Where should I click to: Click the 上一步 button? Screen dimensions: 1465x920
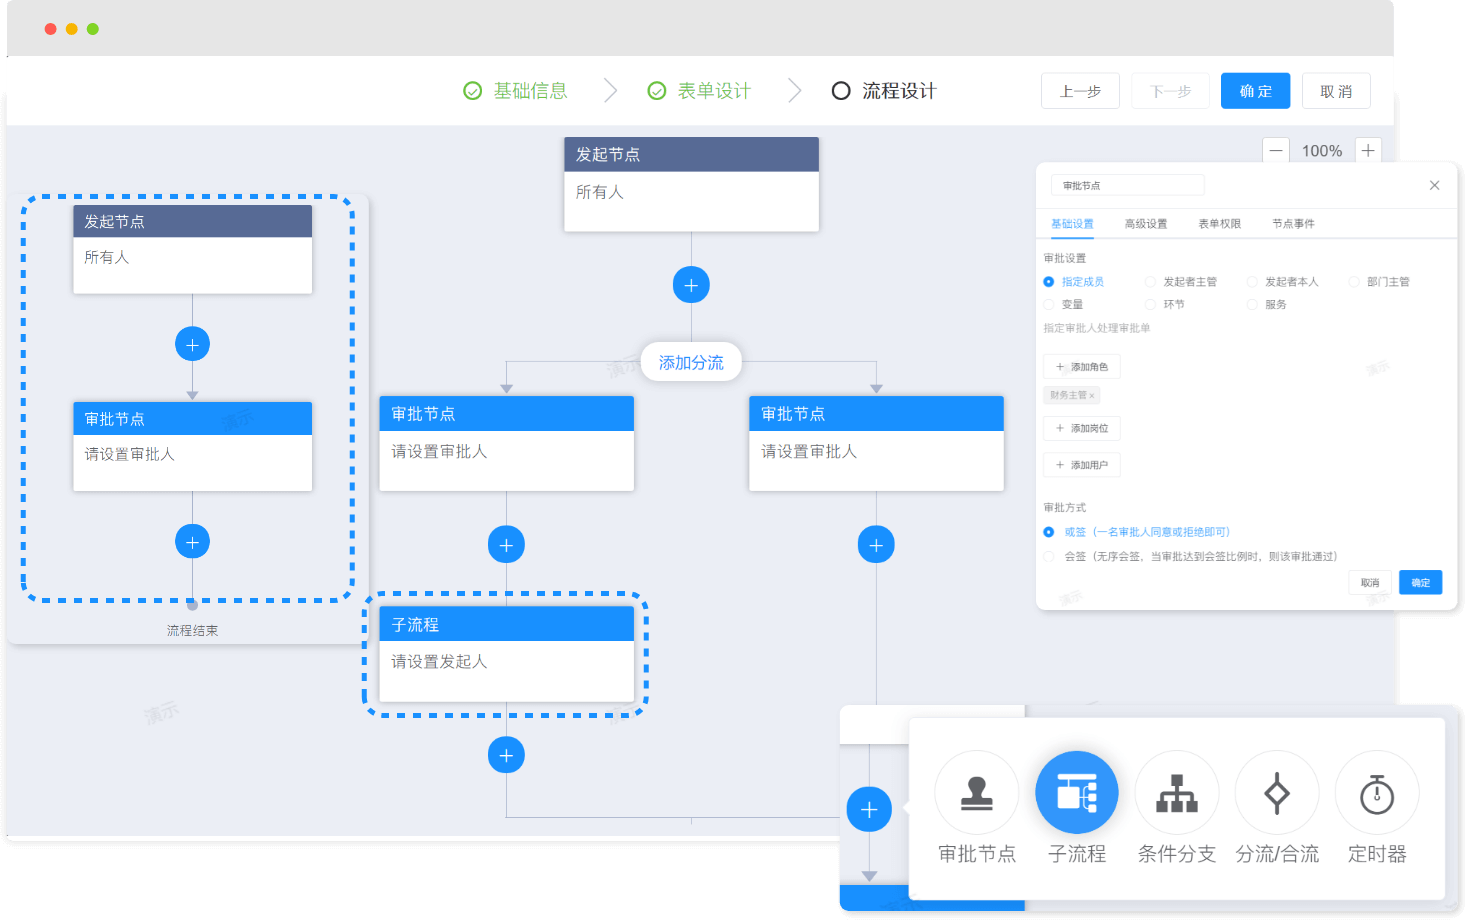[x=1080, y=91]
